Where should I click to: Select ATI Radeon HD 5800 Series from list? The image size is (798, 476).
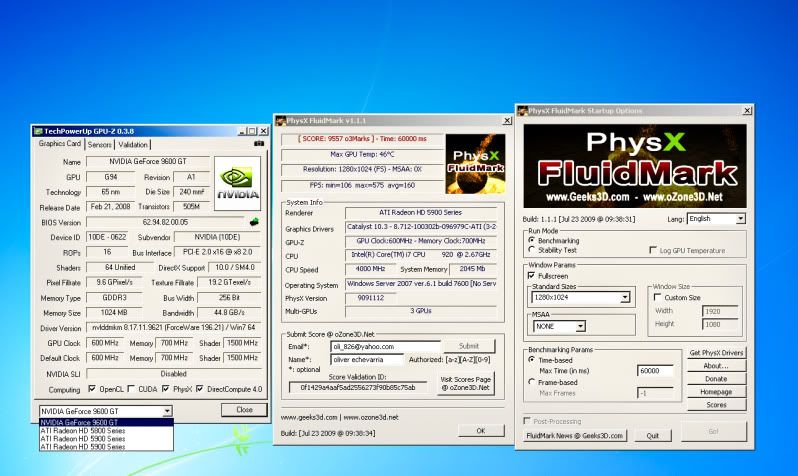(84, 430)
